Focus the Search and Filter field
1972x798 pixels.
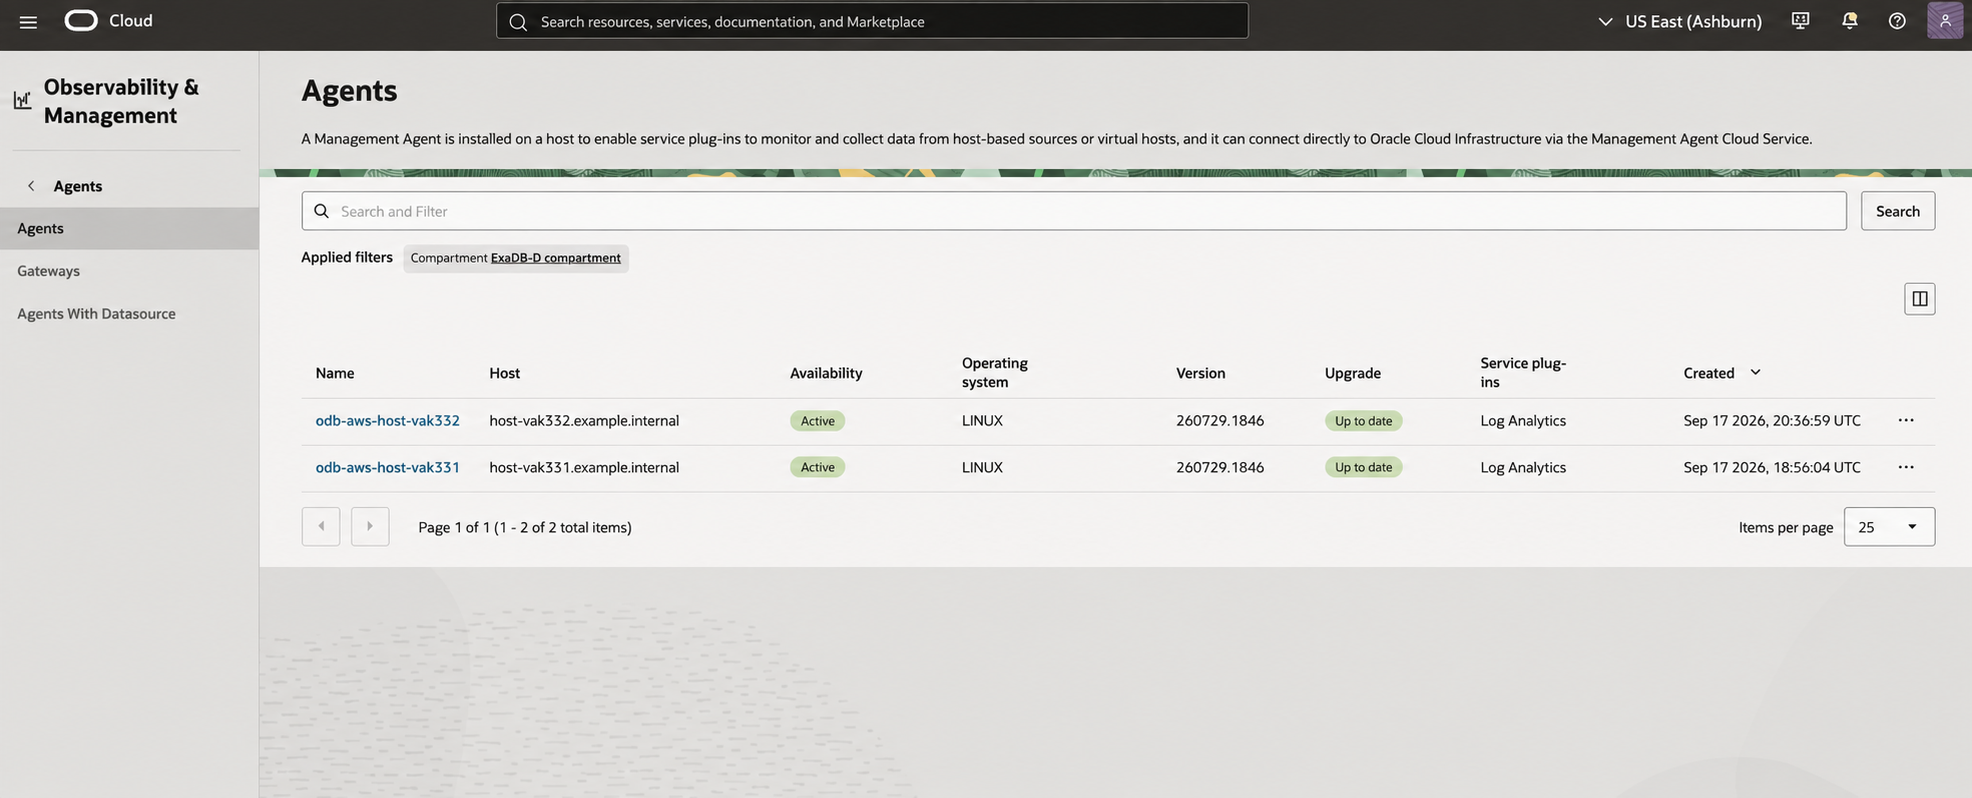click(1074, 211)
